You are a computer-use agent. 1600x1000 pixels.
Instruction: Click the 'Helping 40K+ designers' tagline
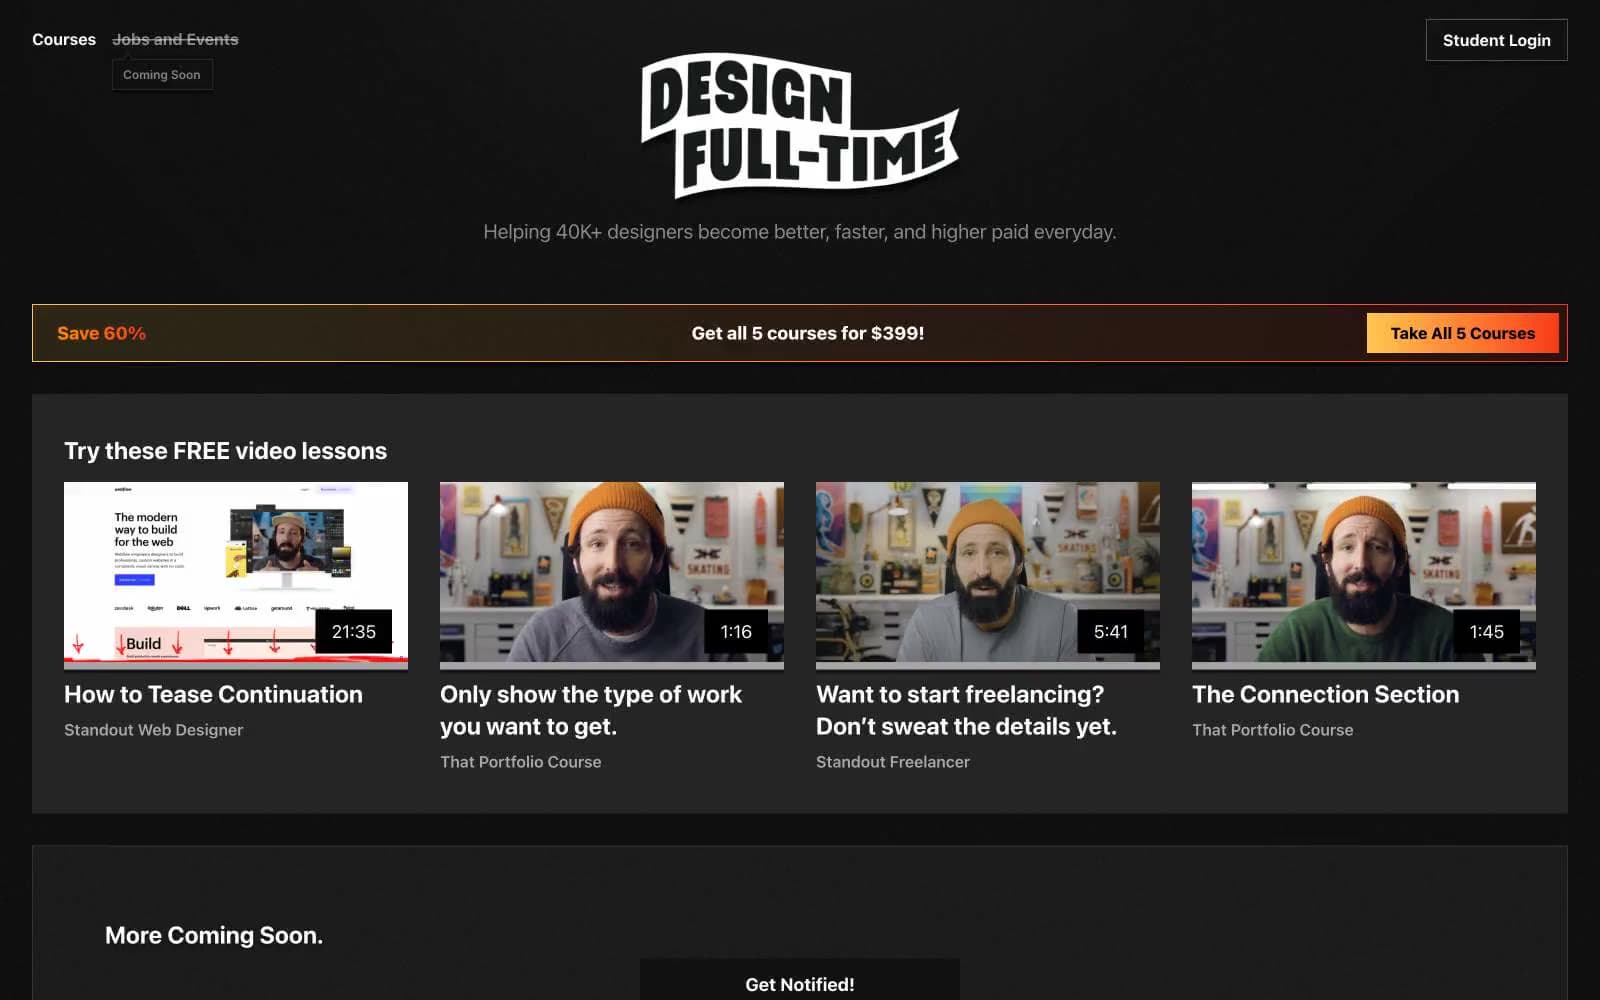pyautogui.click(x=800, y=232)
